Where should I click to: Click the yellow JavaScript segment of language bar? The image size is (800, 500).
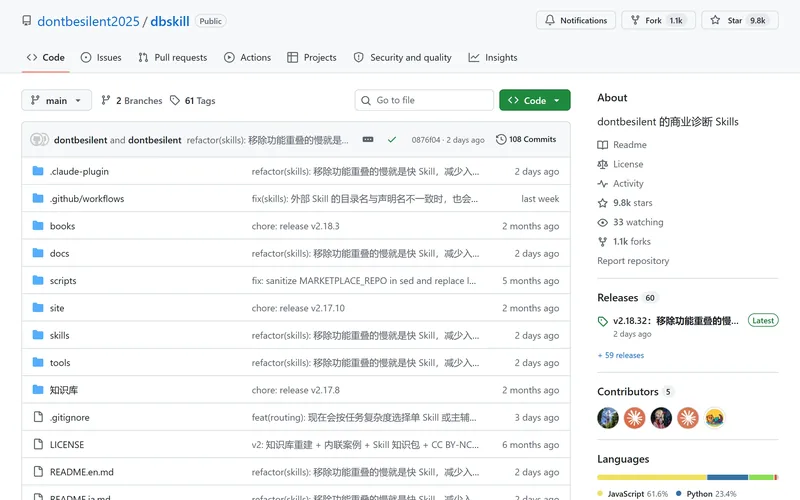pyautogui.click(x=652, y=478)
